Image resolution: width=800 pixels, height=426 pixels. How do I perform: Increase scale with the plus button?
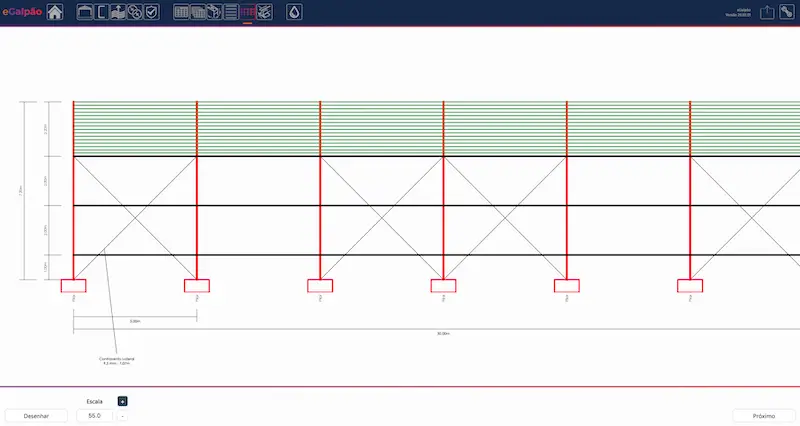[122, 401]
